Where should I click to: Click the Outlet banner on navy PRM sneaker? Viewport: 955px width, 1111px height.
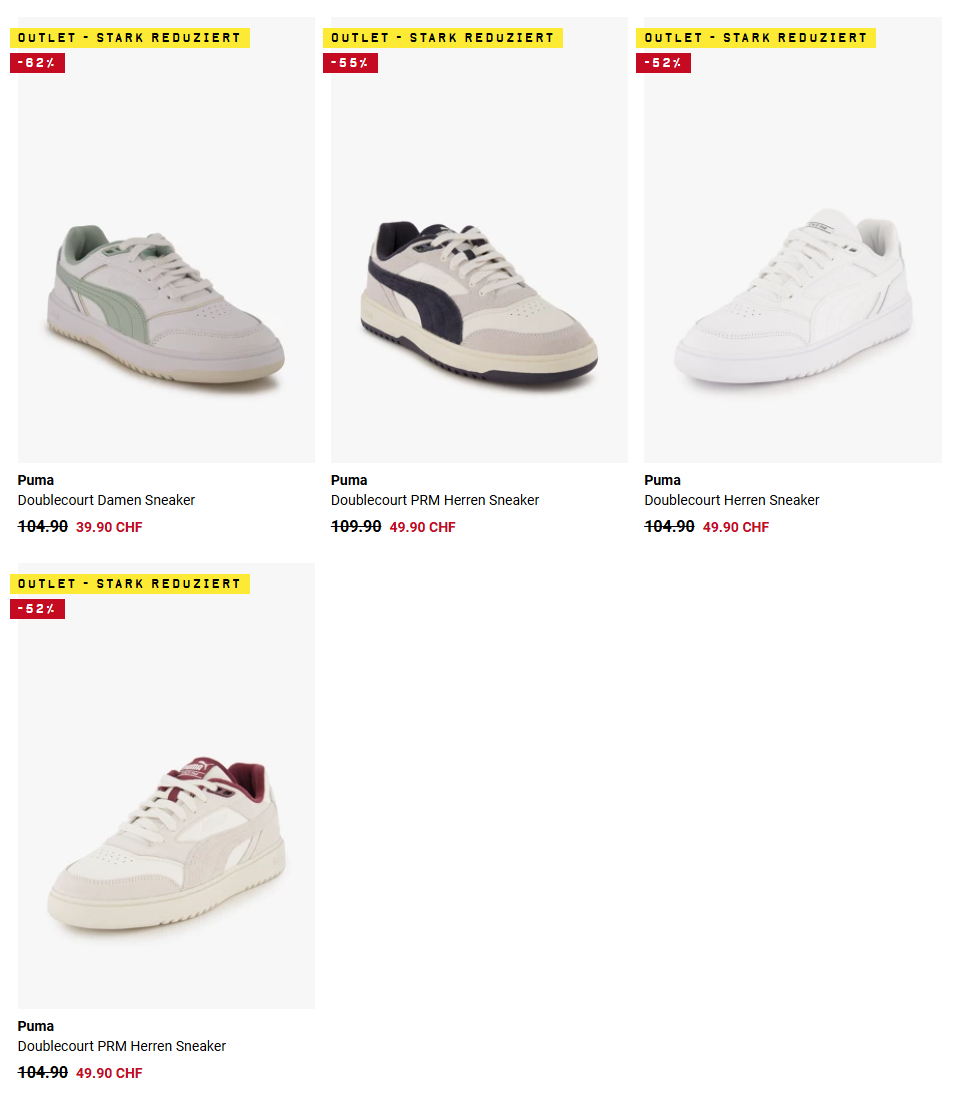coord(443,38)
